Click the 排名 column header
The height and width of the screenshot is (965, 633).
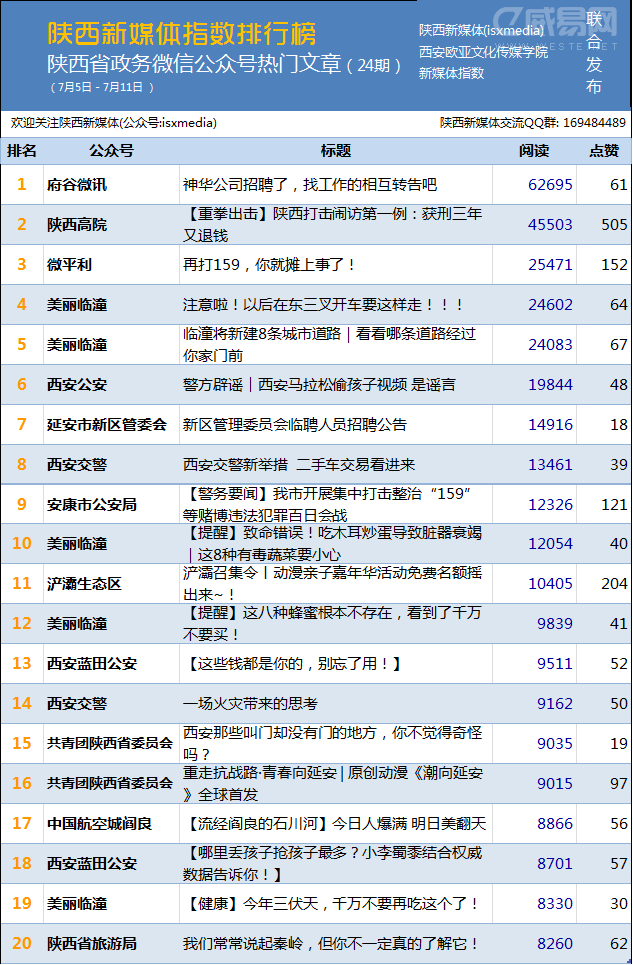(x=22, y=151)
